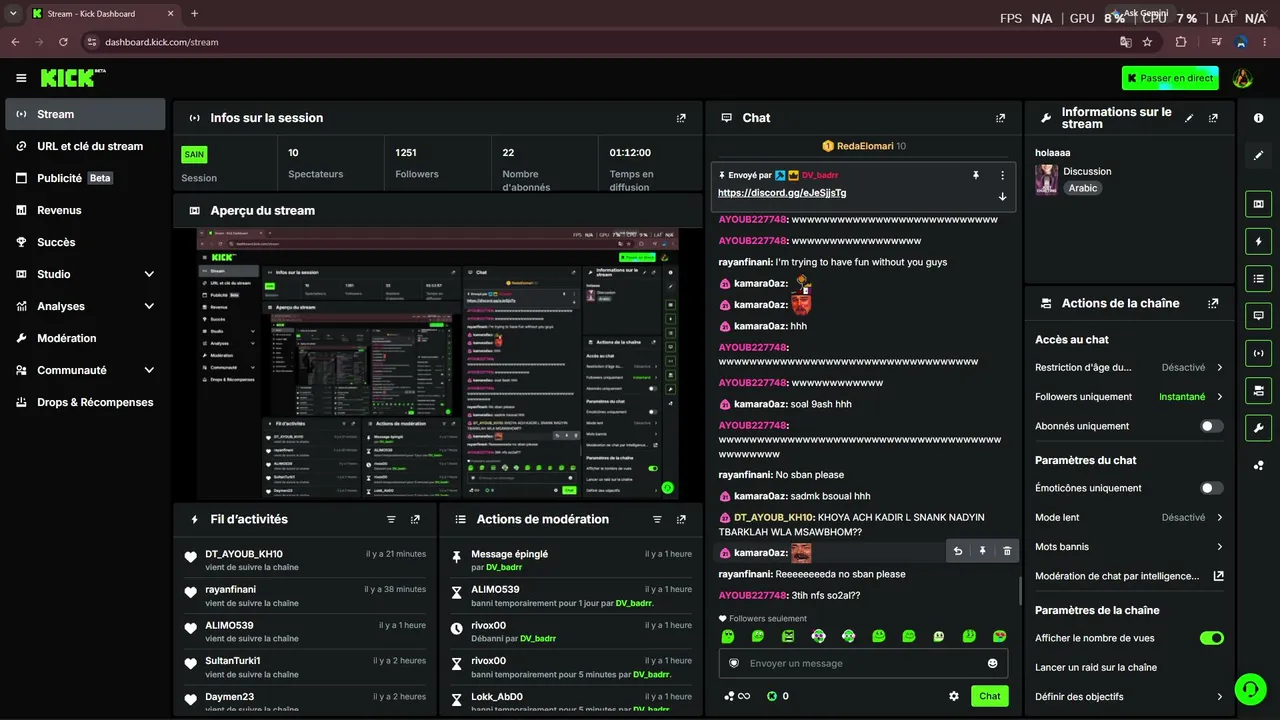Click Passer en direct button
Viewport: 1280px width, 720px height.
point(1170,78)
